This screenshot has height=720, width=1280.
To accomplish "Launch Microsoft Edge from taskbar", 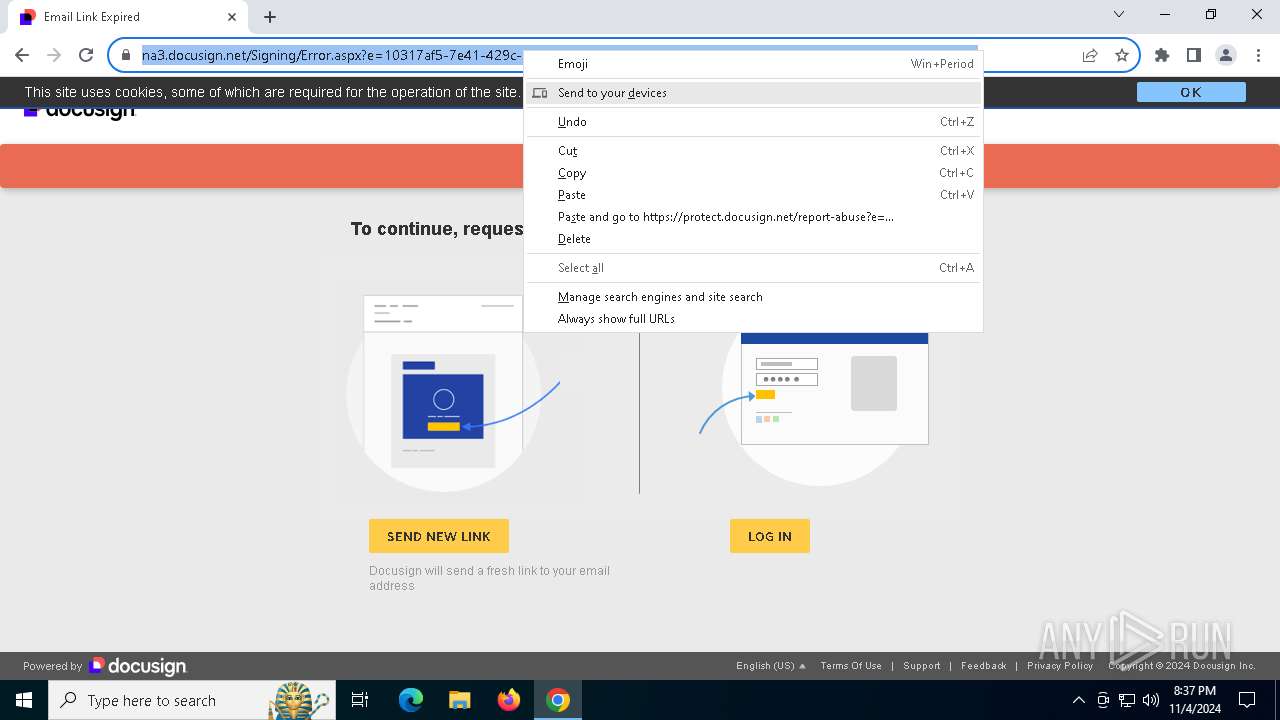I will 411,700.
